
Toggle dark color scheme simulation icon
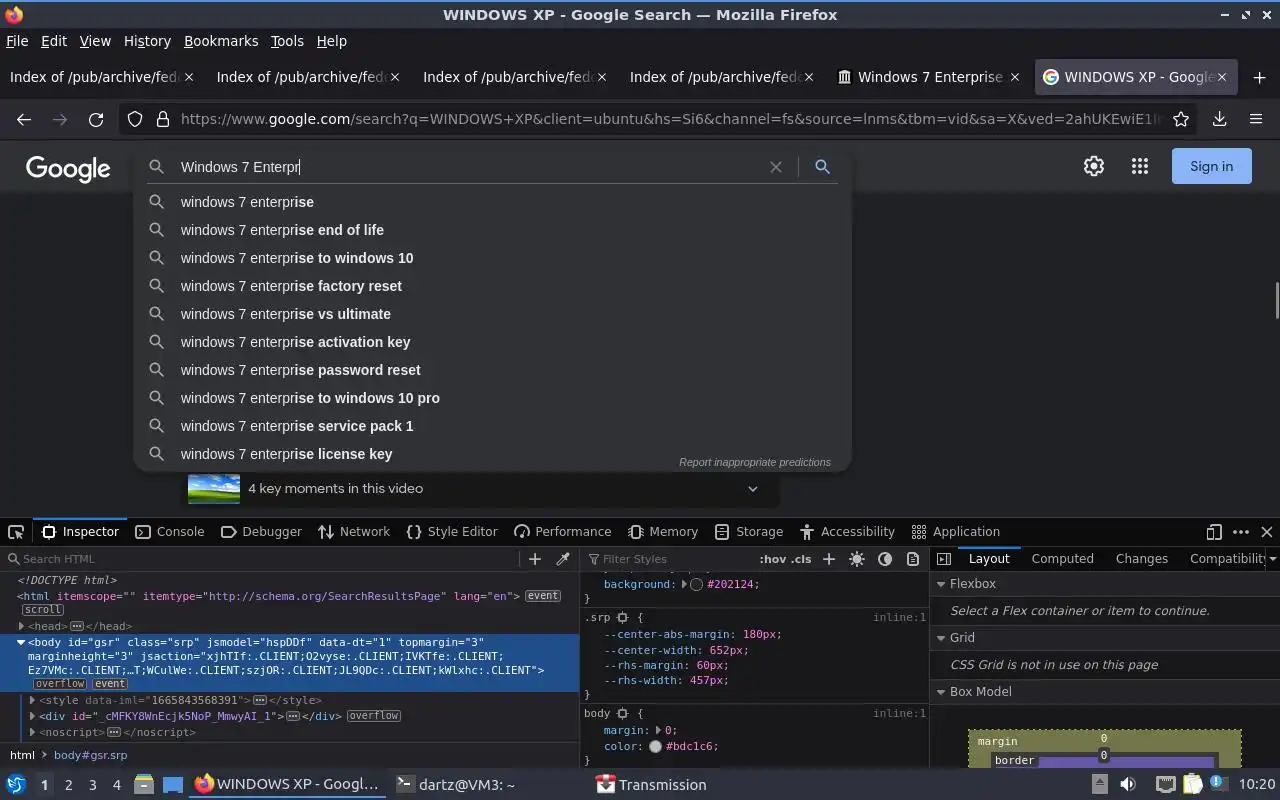click(885, 559)
